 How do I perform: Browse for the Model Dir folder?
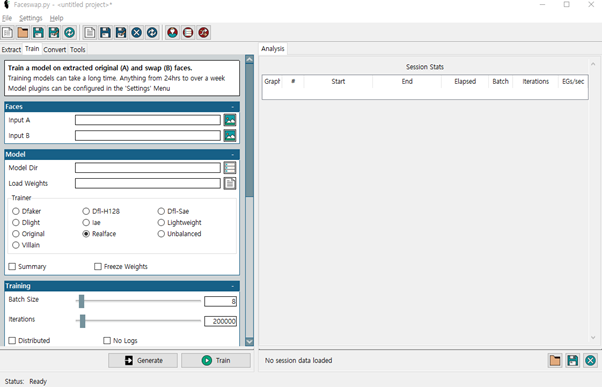tap(230, 168)
